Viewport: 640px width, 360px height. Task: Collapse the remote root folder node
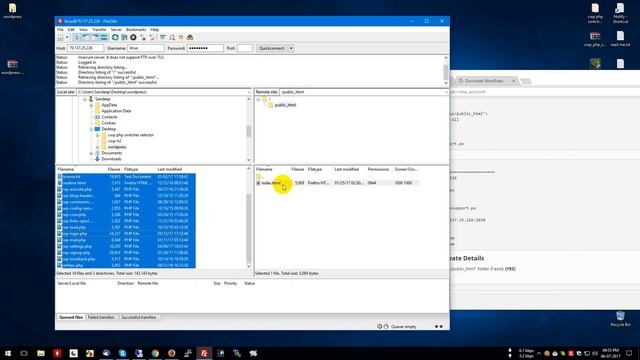258,99
